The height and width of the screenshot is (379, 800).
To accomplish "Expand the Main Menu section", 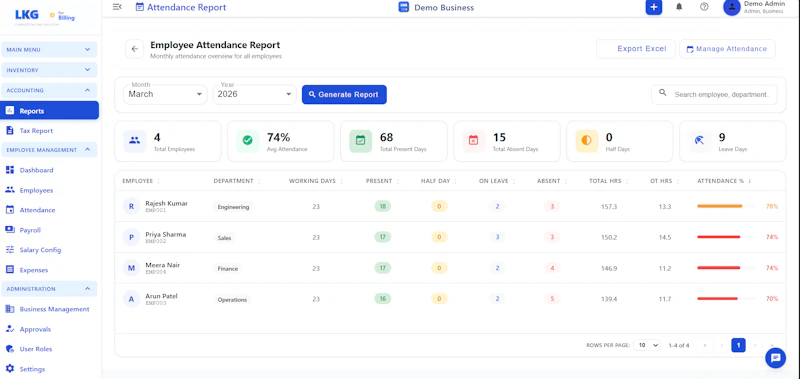I will 49,49.
